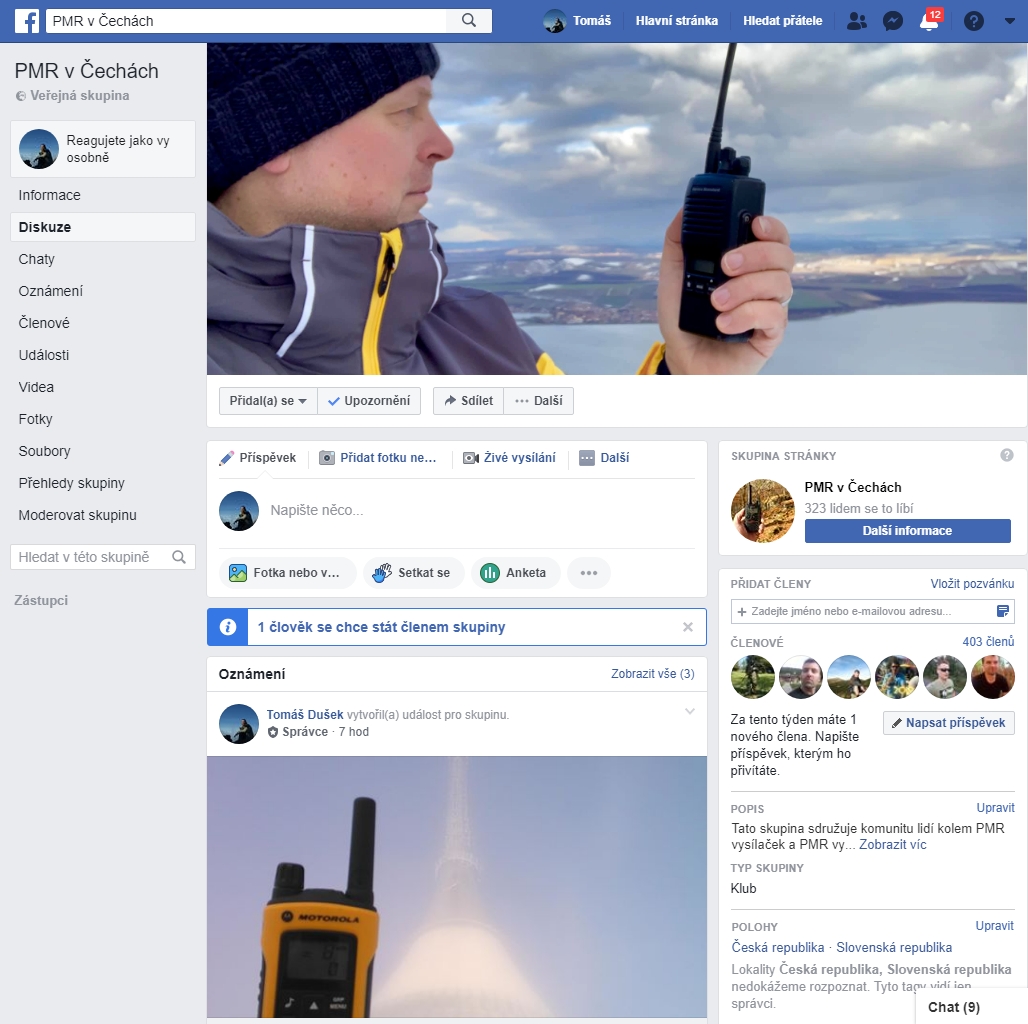Open the 1 člověk se chce stát členem notice
This screenshot has height=1024, width=1028.
[x=381, y=627]
